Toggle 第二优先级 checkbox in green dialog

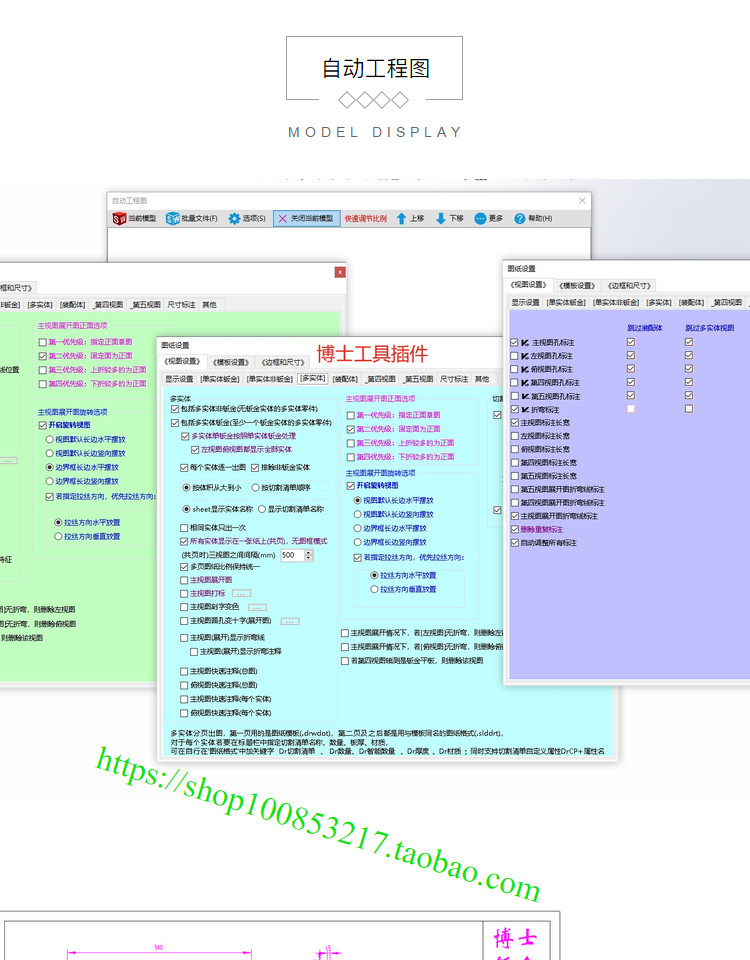[42, 356]
